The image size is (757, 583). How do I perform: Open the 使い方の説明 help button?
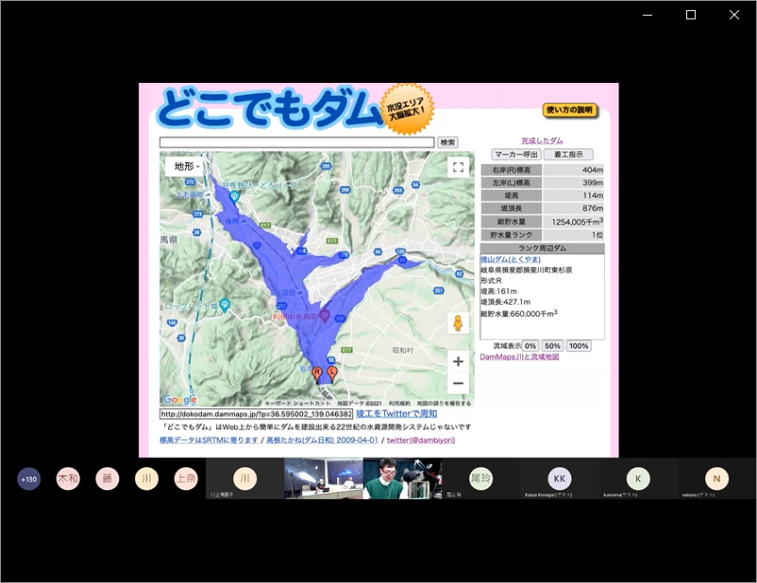click(x=571, y=110)
